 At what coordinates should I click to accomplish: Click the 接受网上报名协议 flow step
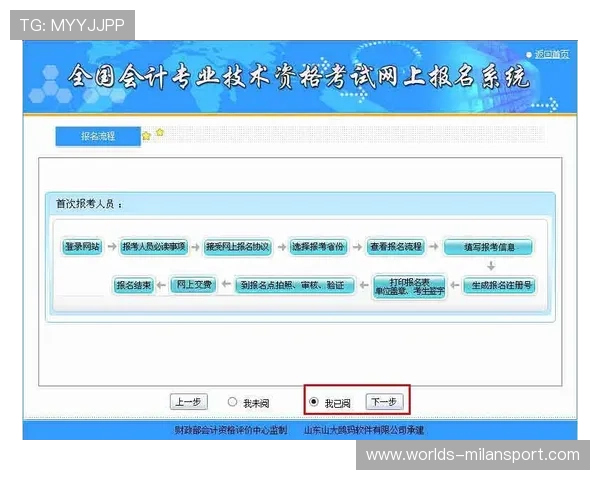coord(237,247)
